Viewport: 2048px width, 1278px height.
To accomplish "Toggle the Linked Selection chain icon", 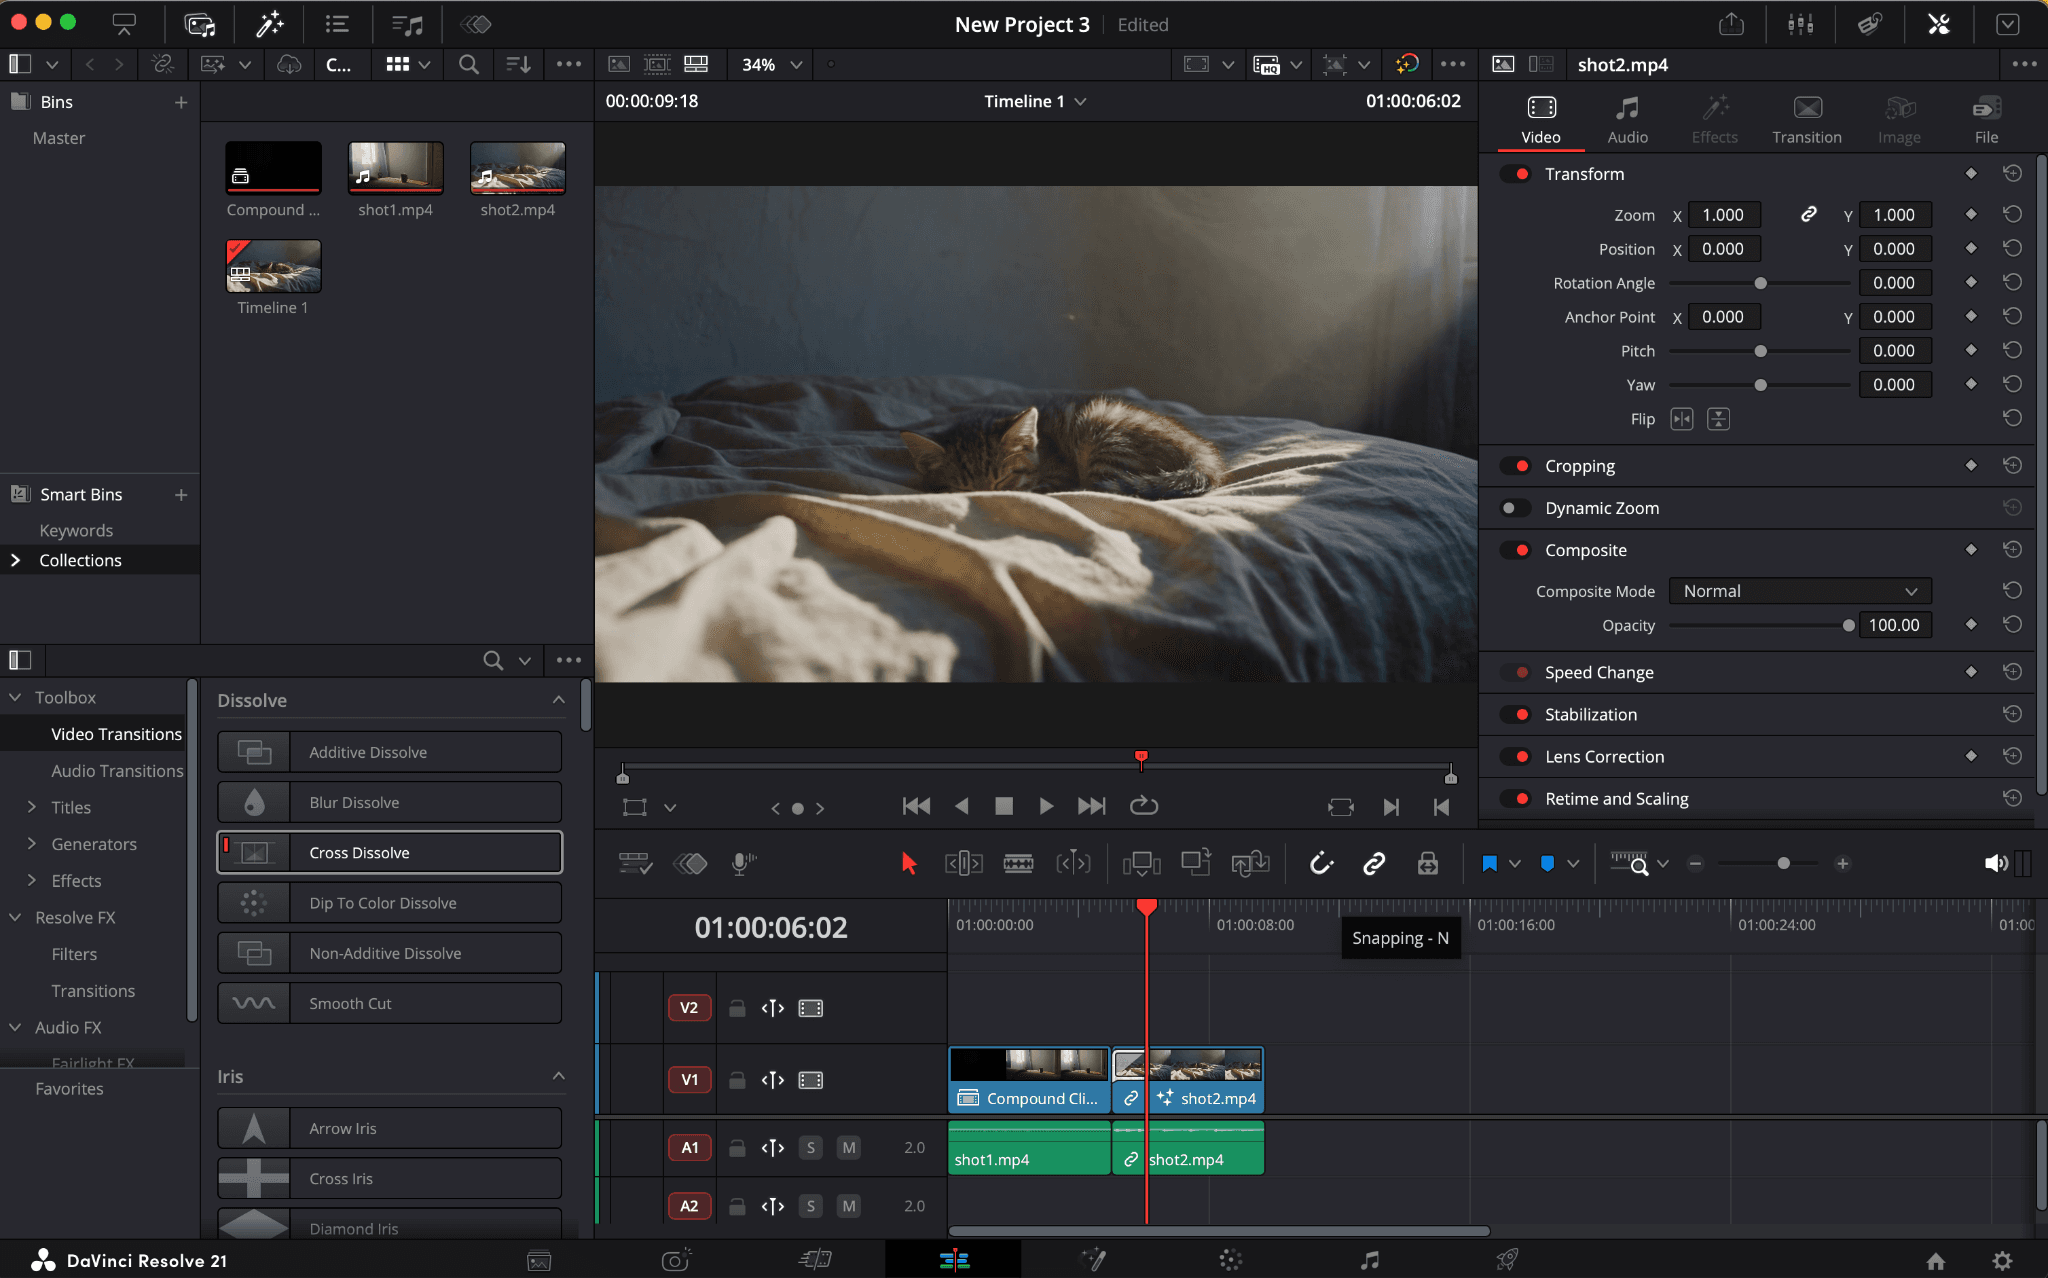I will [1374, 863].
